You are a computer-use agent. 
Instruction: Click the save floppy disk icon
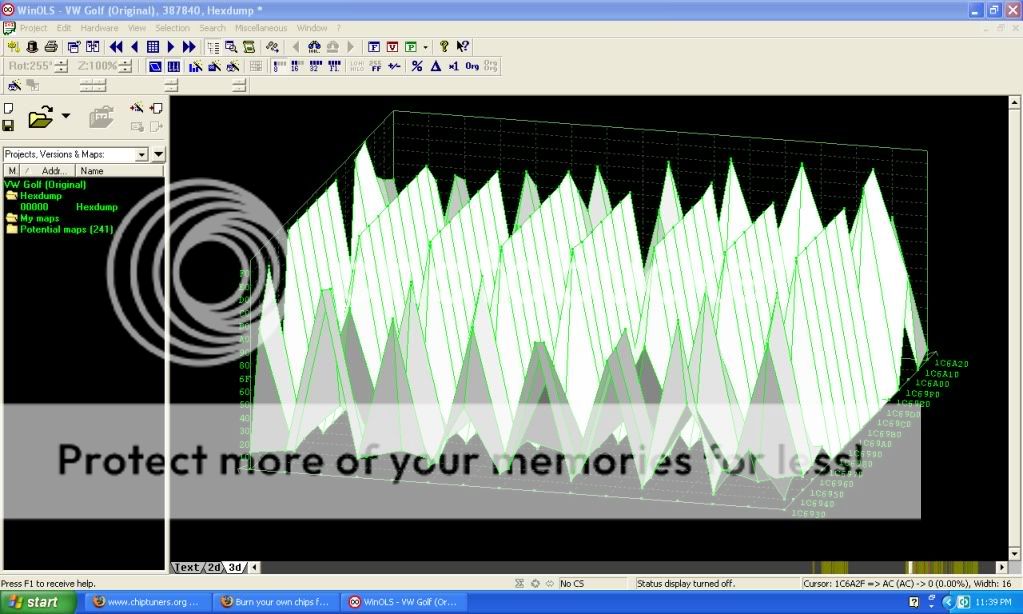pyautogui.click(x=8, y=125)
